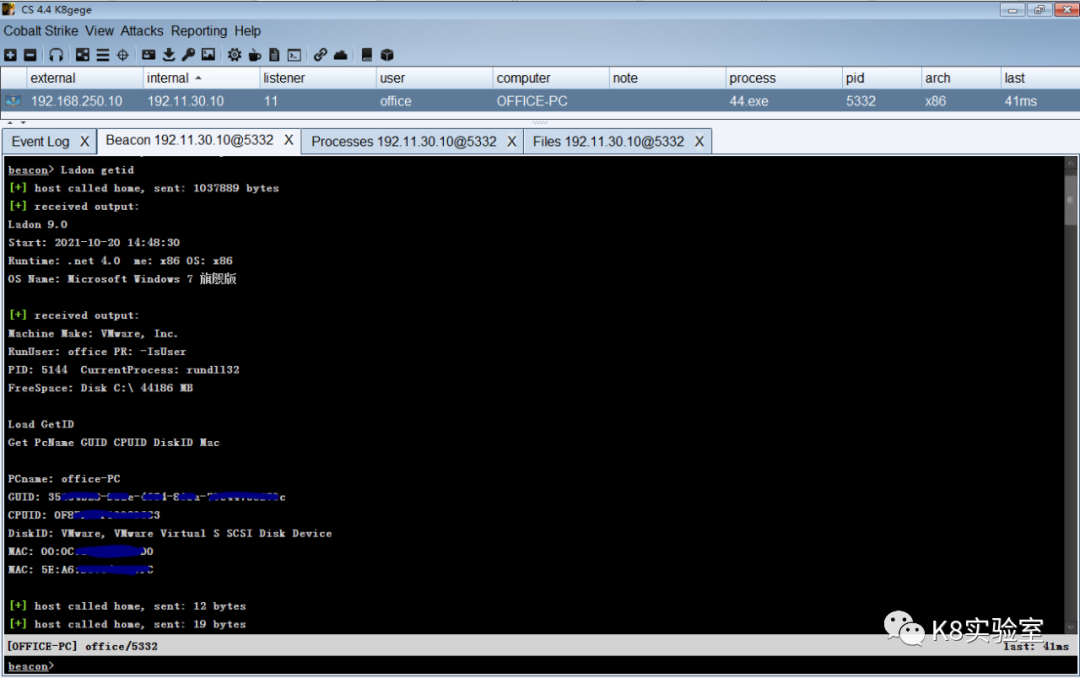Screen dimensions: 1080x678
Task: Open the Reporting menu
Action: 199,31
